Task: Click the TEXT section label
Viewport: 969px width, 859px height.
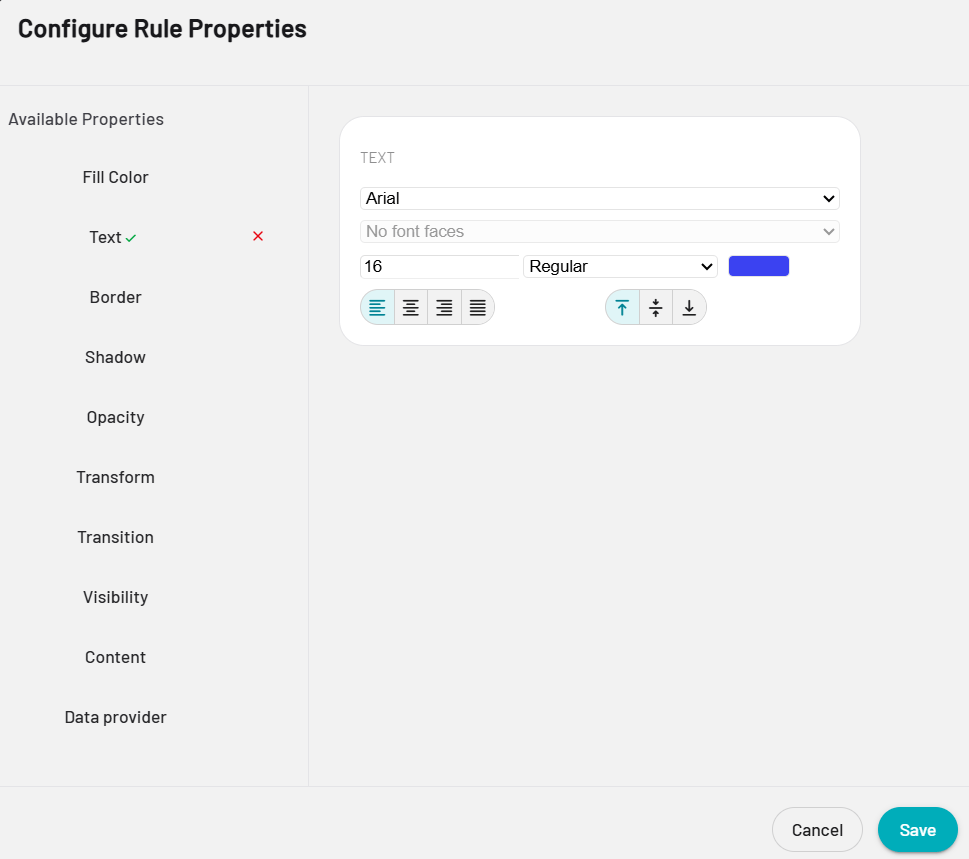Action: tap(377, 158)
